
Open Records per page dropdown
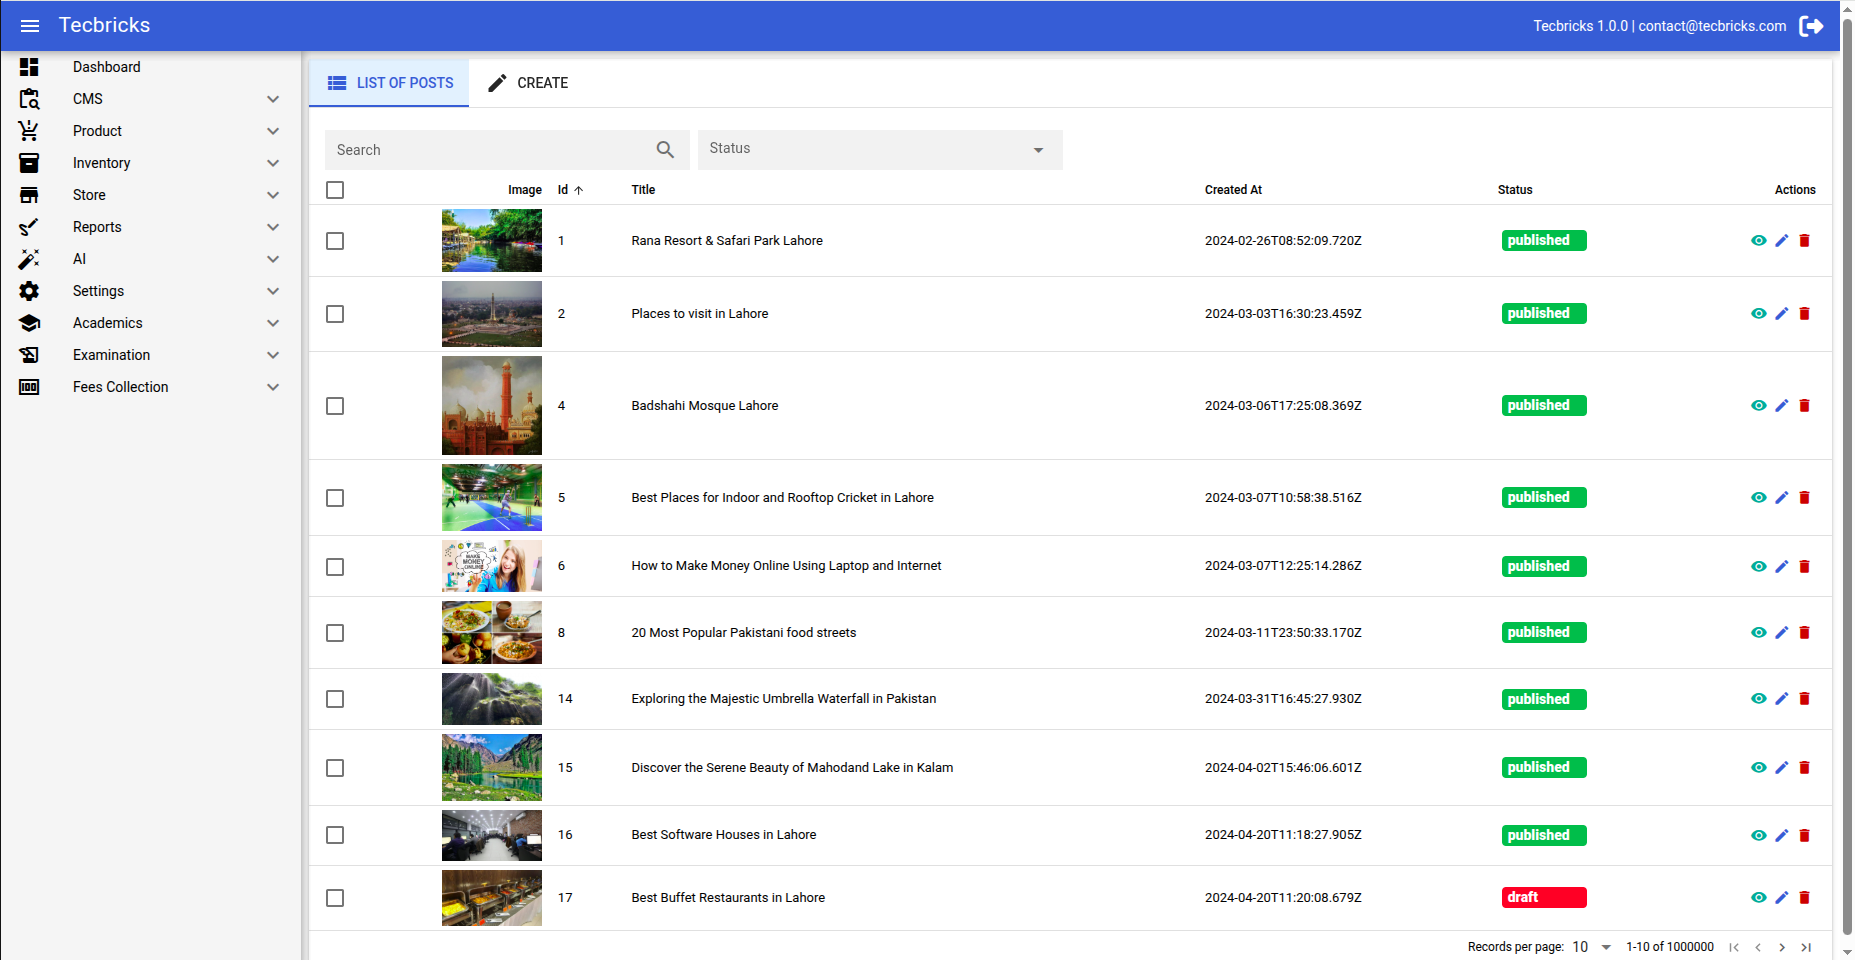click(x=1592, y=947)
